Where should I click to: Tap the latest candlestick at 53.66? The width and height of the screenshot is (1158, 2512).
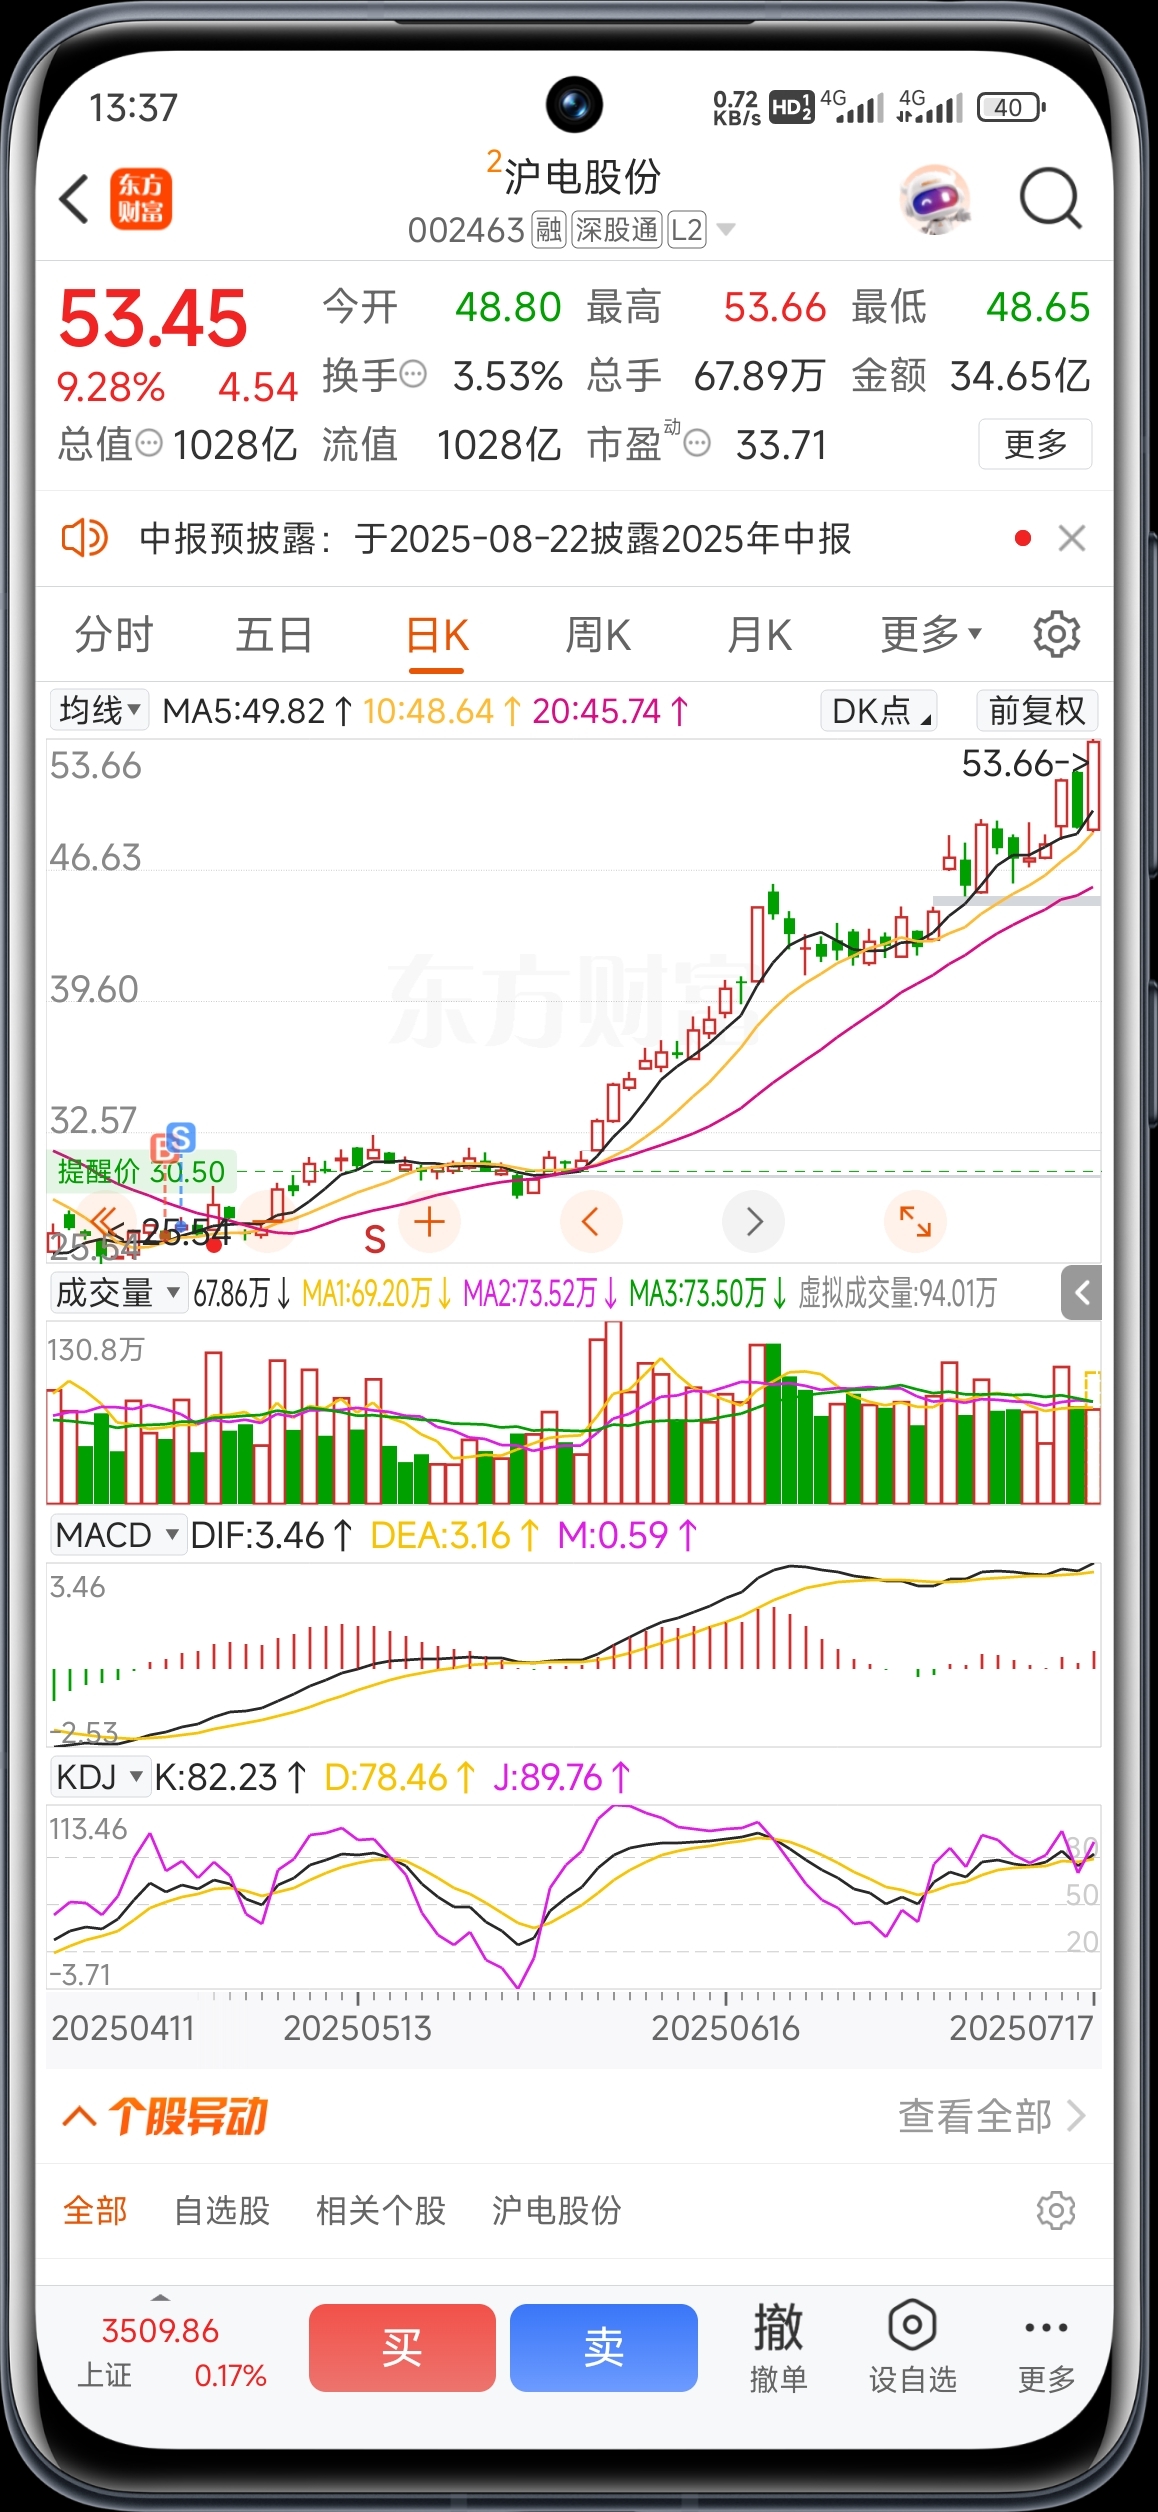coord(1094,785)
